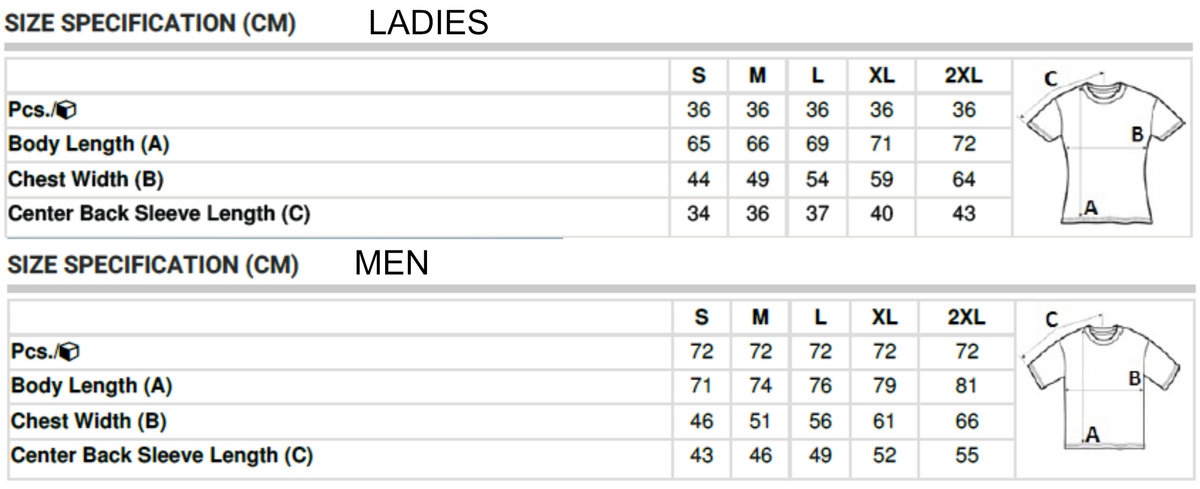Click the 2XL column header in Ladies table
Image resolution: width=1200 pixels, height=489 pixels.
click(963, 76)
